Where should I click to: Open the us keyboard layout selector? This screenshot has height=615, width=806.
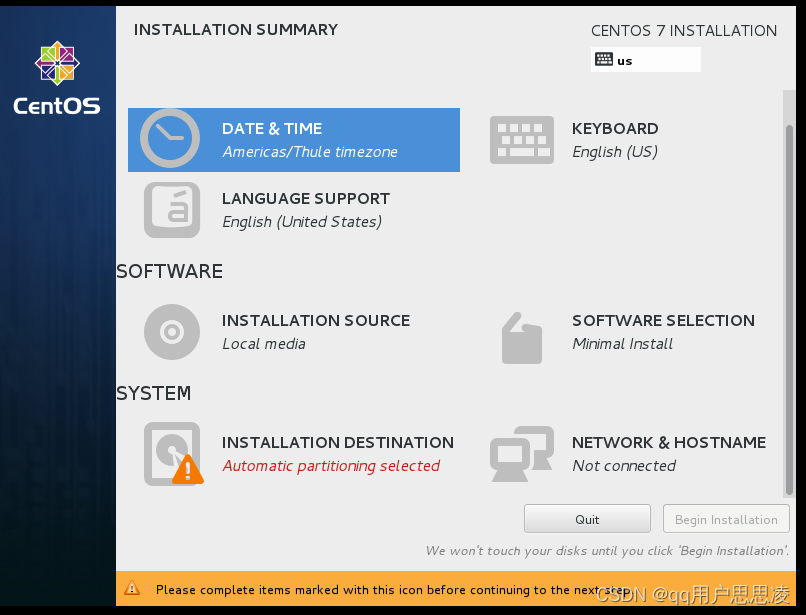(x=645, y=59)
